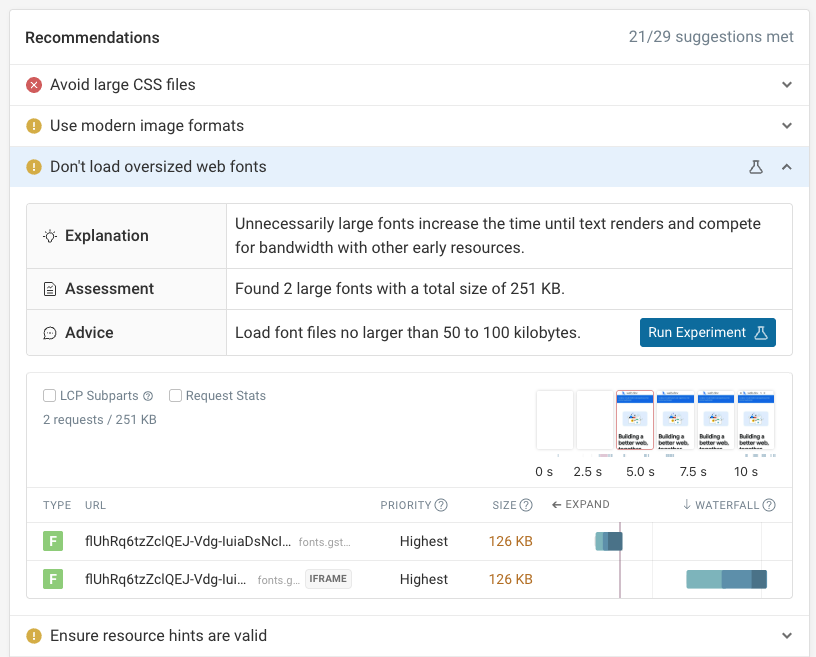Enable the LCP Subparts checkbox
This screenshot has height=657, width=816.
pyautogui.click(x=49, y=395)
